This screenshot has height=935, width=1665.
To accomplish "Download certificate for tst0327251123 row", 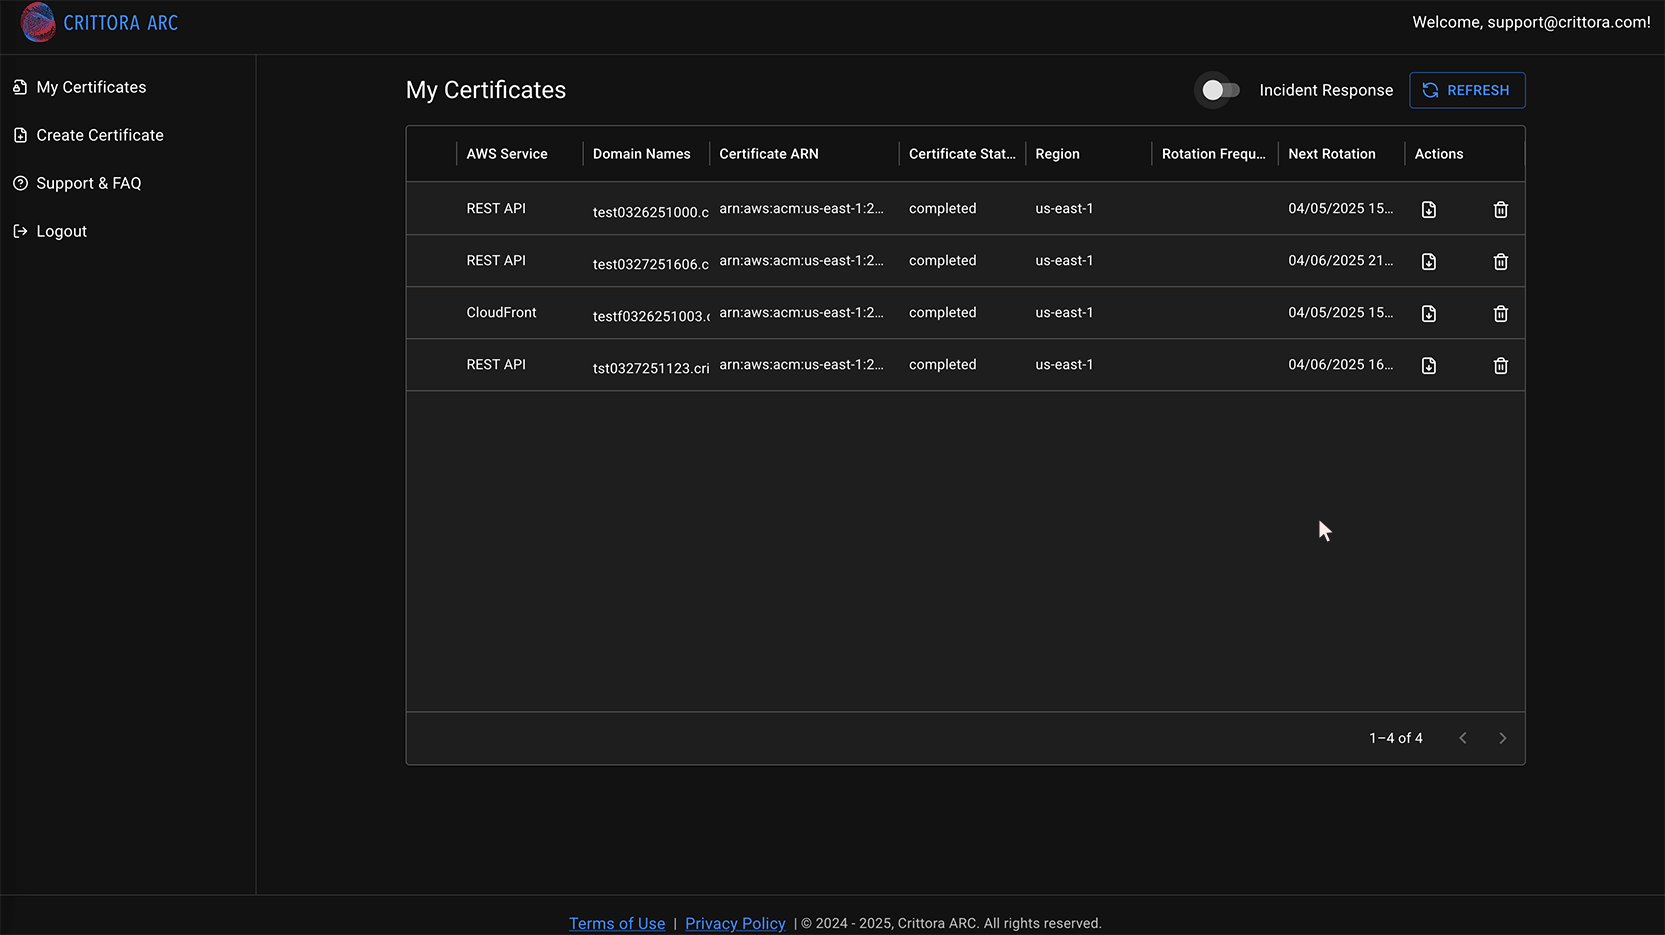I will (1429, 365).
